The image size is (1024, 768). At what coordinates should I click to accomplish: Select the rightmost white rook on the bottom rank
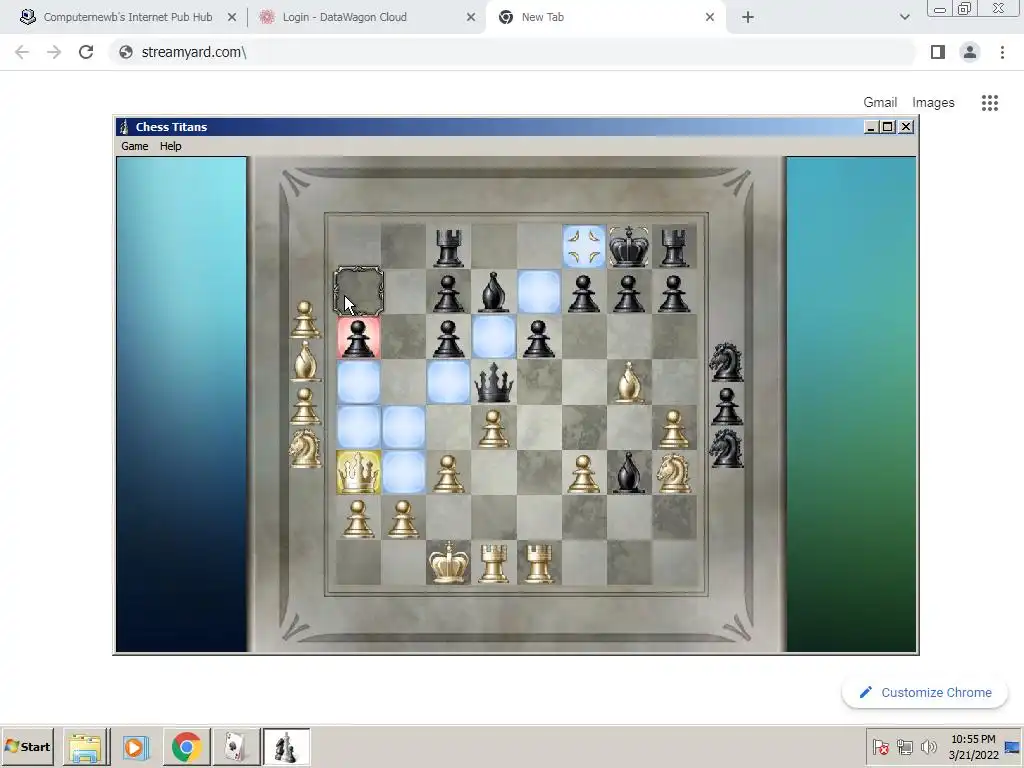[539, 563]
